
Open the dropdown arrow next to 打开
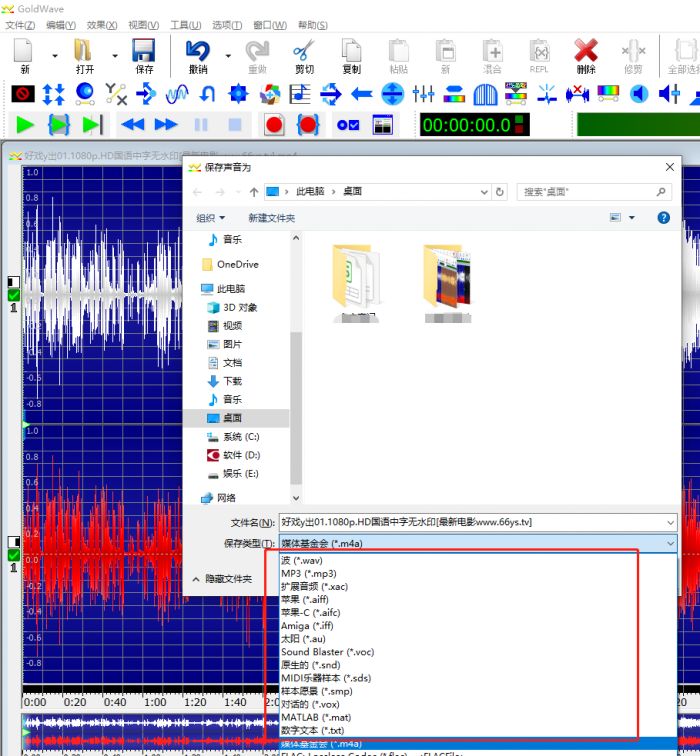pos(115,56)
